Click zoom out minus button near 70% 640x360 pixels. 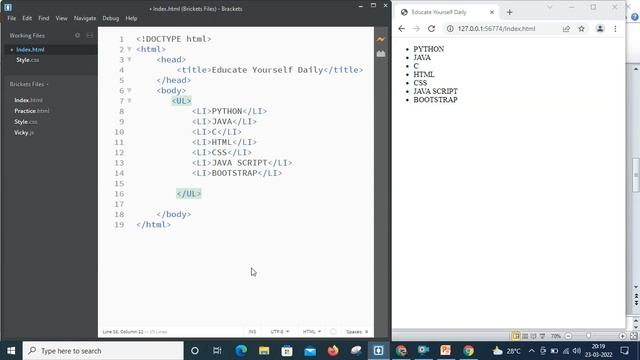tap(568, 336)
